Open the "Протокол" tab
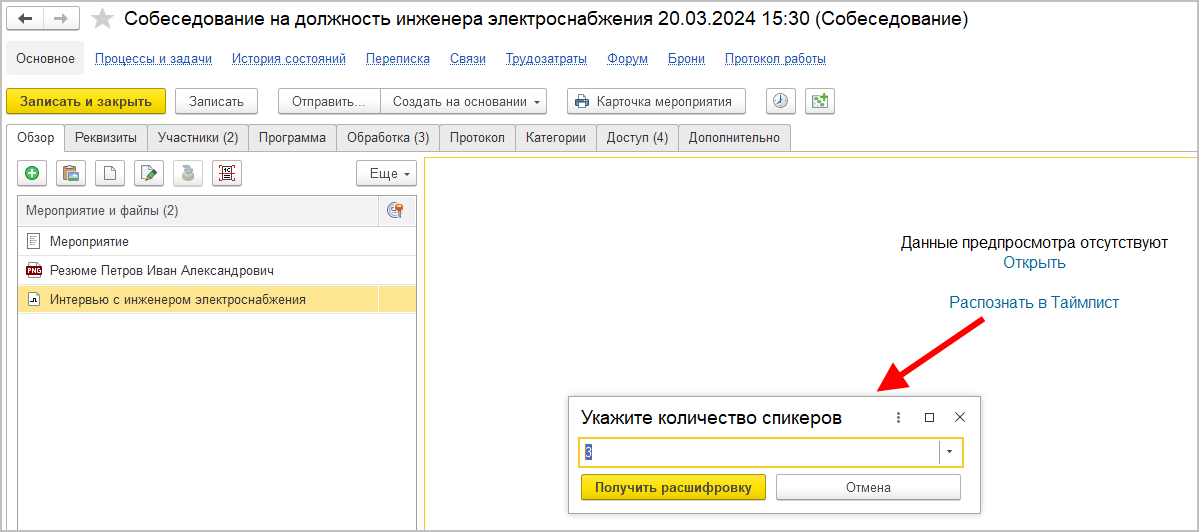1199x532 pixels. [477, 138]
